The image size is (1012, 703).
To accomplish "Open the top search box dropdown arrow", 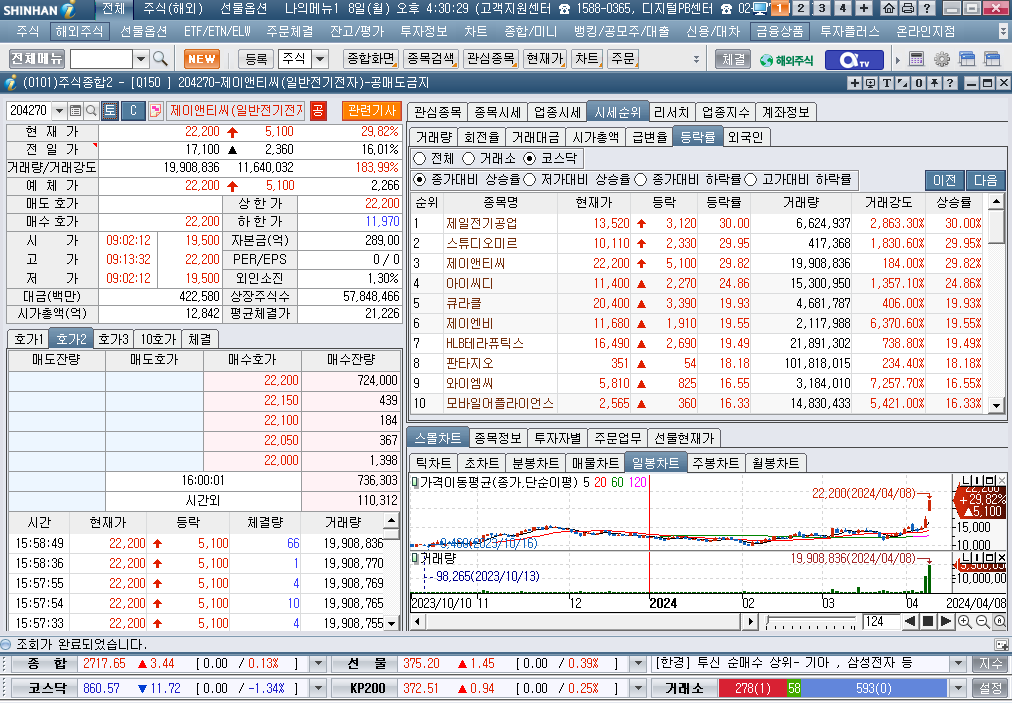I will point(141,59).
